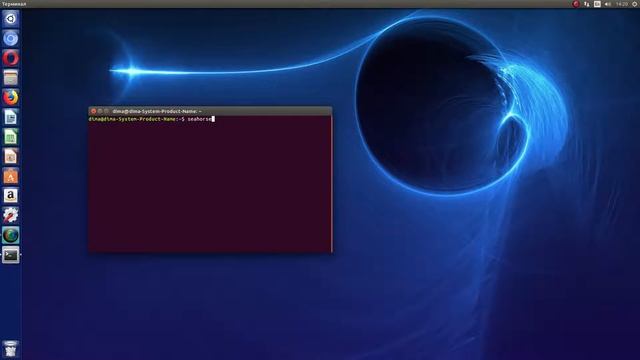
Task: Open the Trash at the dock bottom
Action: [x=11, y=349]
